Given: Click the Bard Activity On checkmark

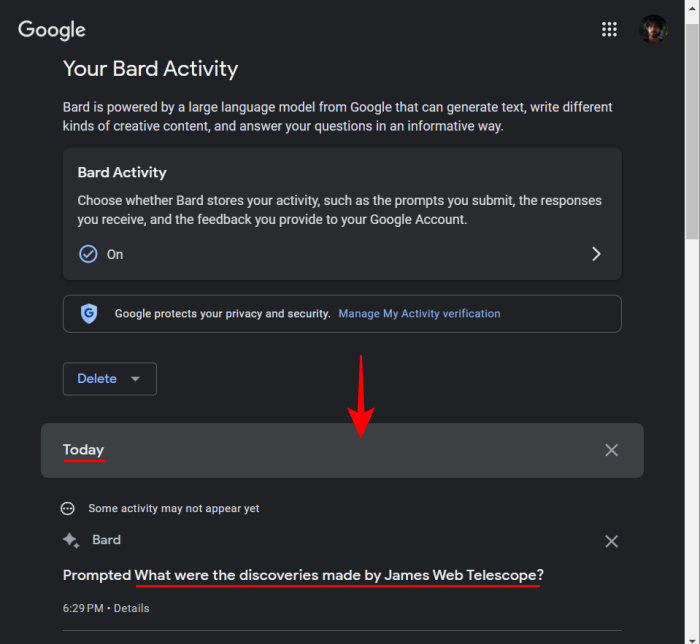Looking at the screenshot, I should click(x=88, y=254).
